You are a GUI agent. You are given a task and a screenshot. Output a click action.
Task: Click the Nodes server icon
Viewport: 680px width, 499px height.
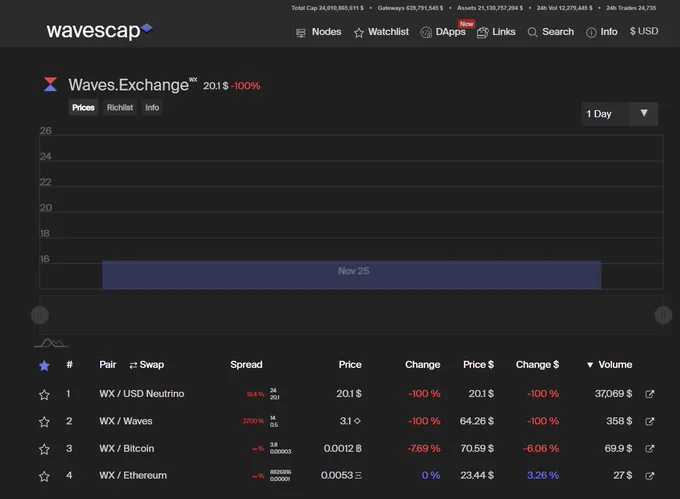pos(301,33)
